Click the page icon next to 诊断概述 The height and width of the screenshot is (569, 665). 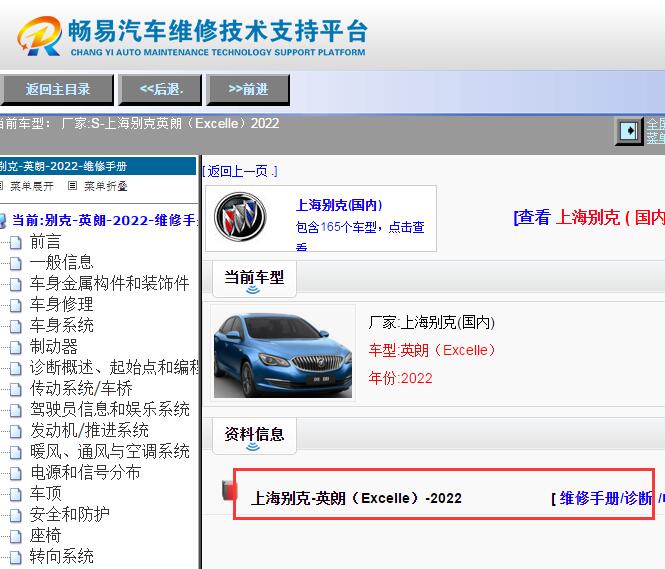[x=16, y=369]
